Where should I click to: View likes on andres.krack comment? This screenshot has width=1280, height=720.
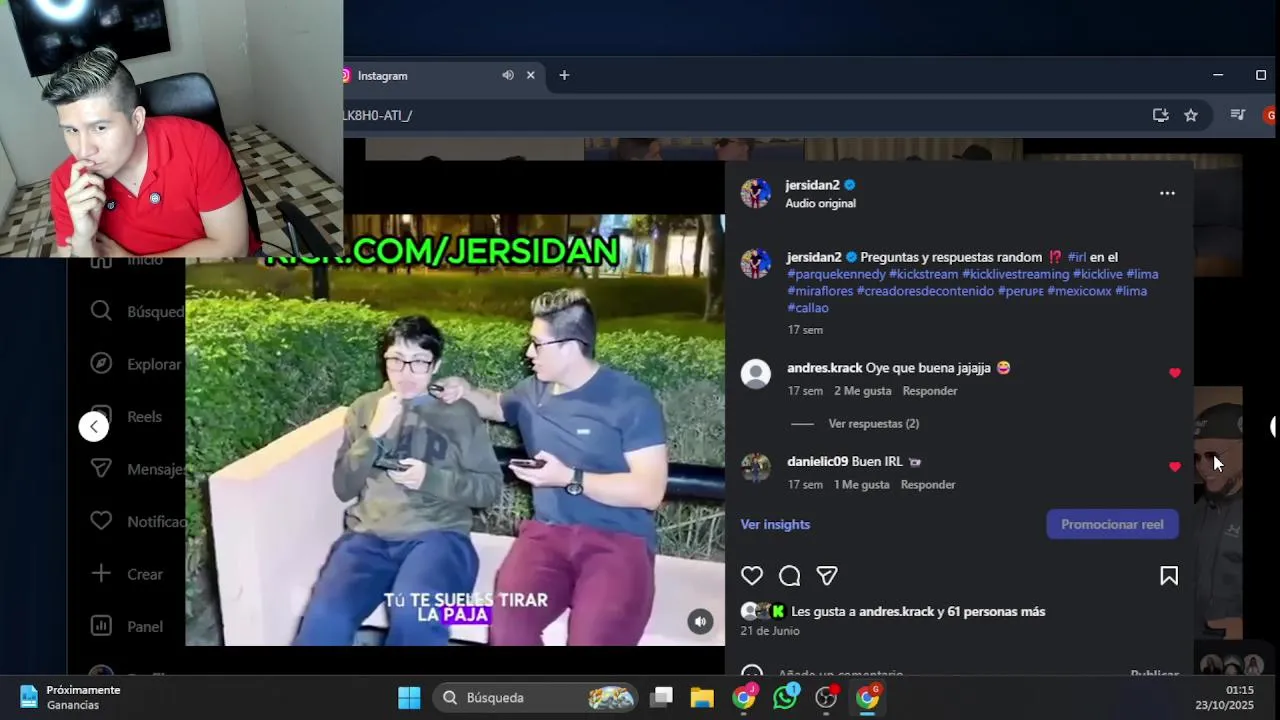(x=863, y=391)
